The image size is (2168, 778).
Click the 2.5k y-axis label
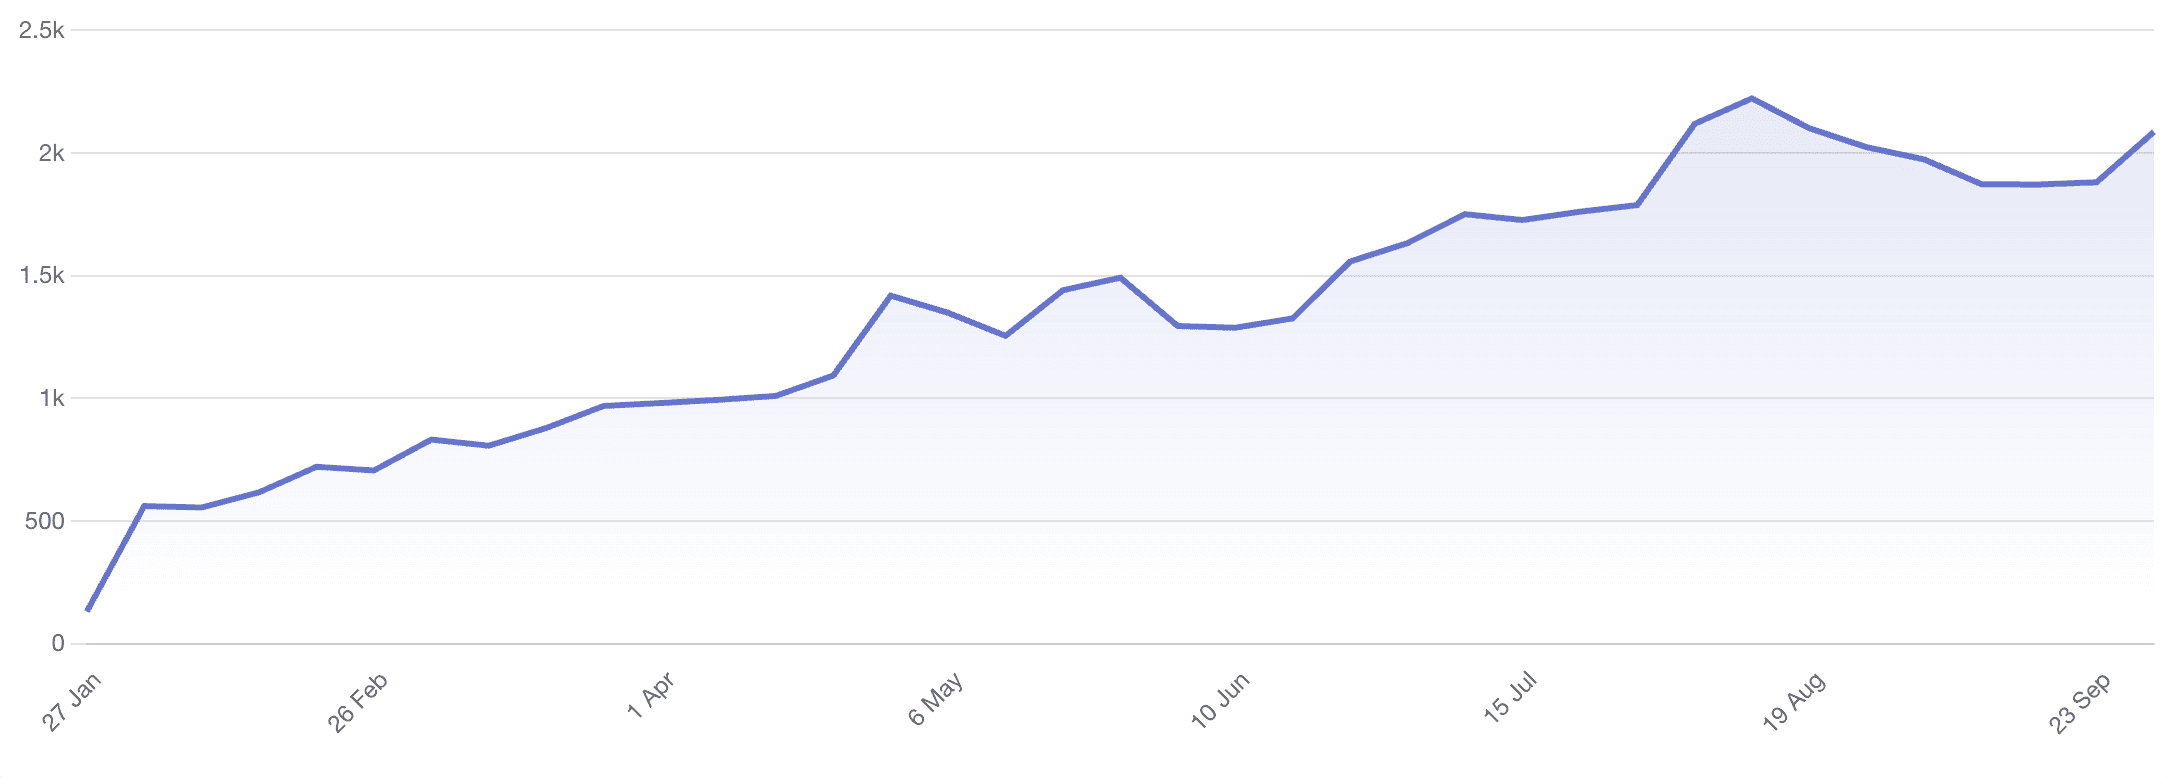click(42, 31)
